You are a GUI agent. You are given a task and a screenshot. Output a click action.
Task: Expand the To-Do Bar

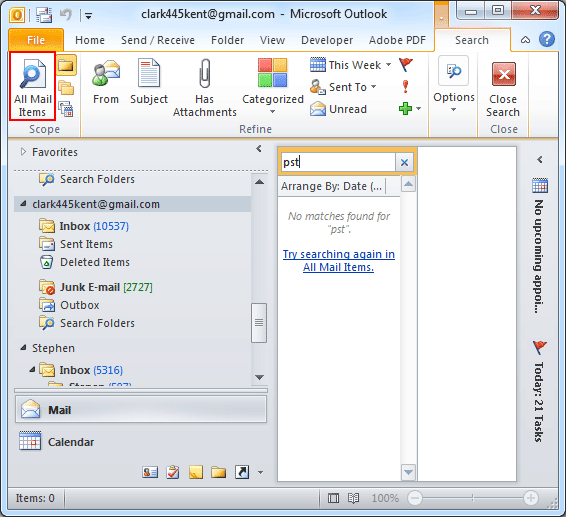click(x=540, y=159)
